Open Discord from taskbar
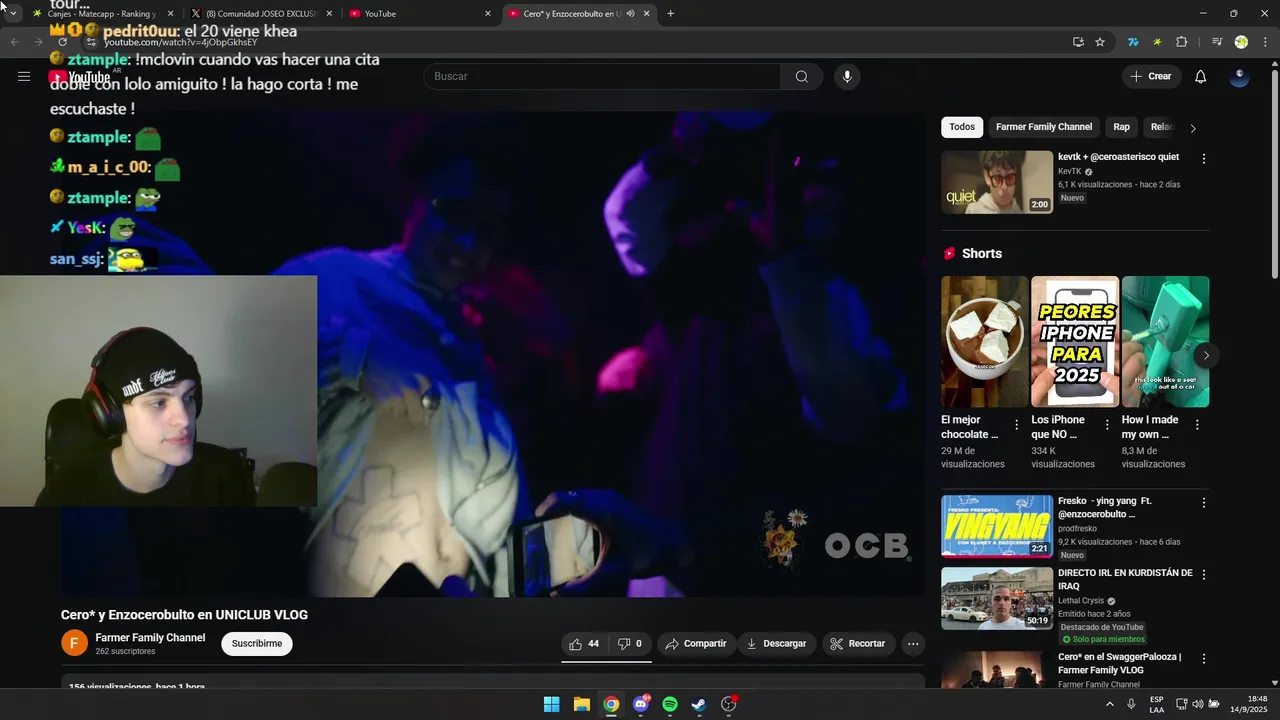The height and width of the screenshot is (720, 1280). click(x=641, y=704)
